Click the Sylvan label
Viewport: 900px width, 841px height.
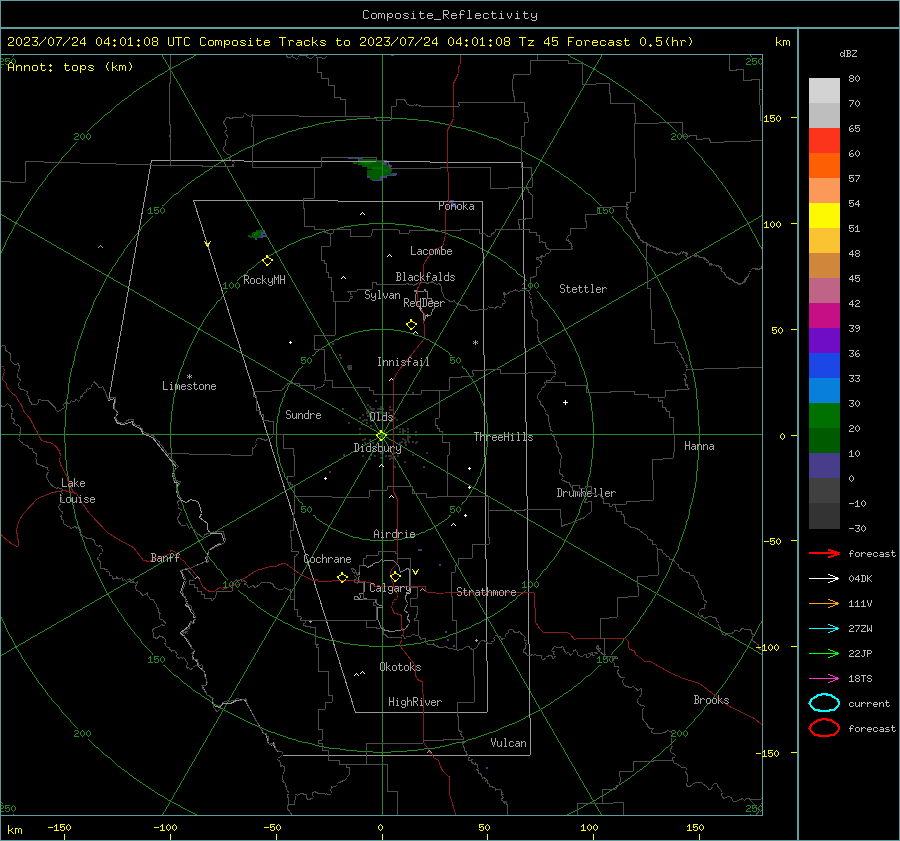pyautogui.click(x=382, y=295)
